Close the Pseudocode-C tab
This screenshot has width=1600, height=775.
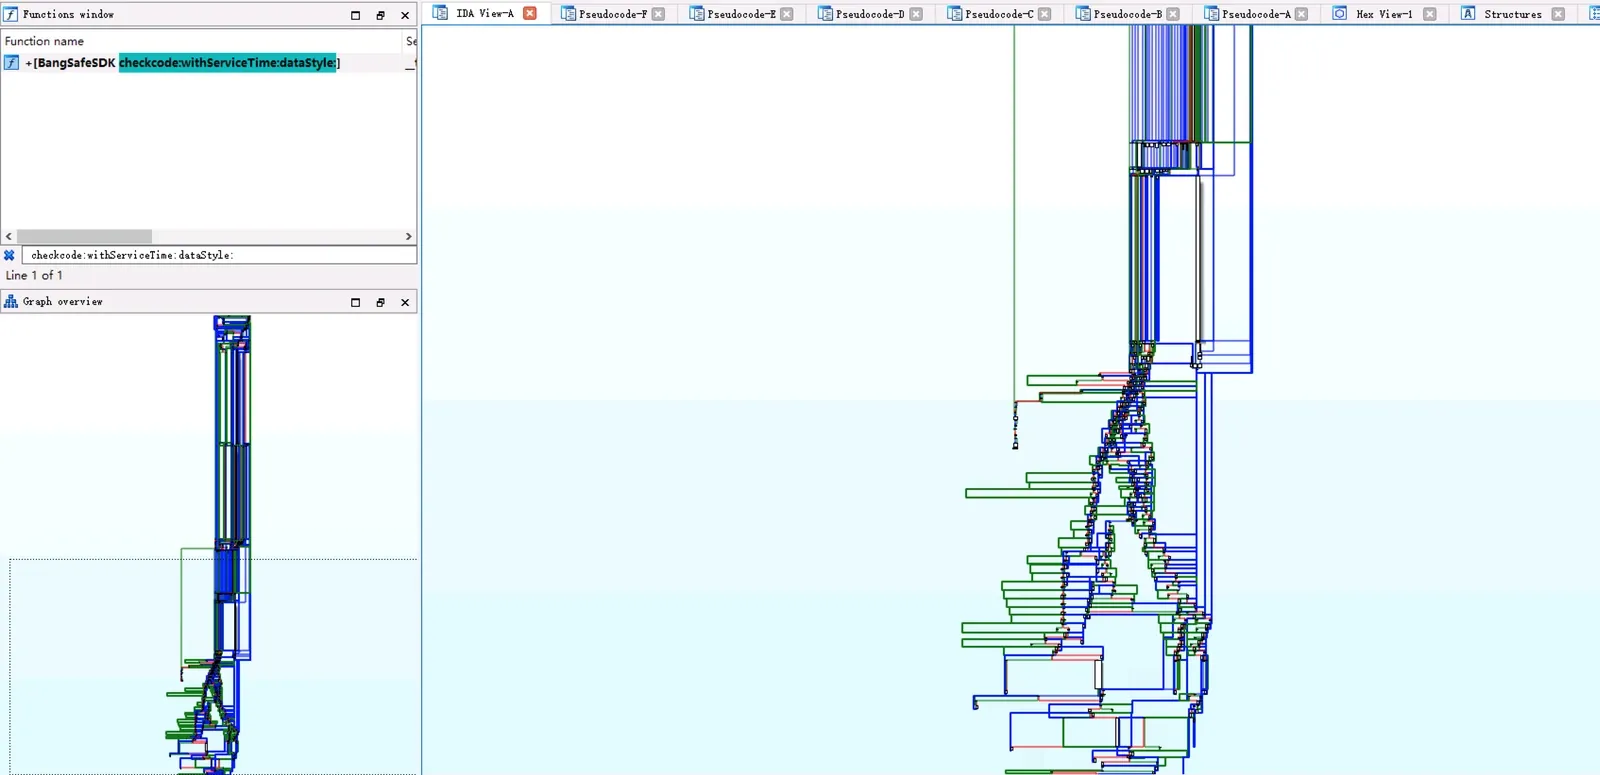[1045, 14]
